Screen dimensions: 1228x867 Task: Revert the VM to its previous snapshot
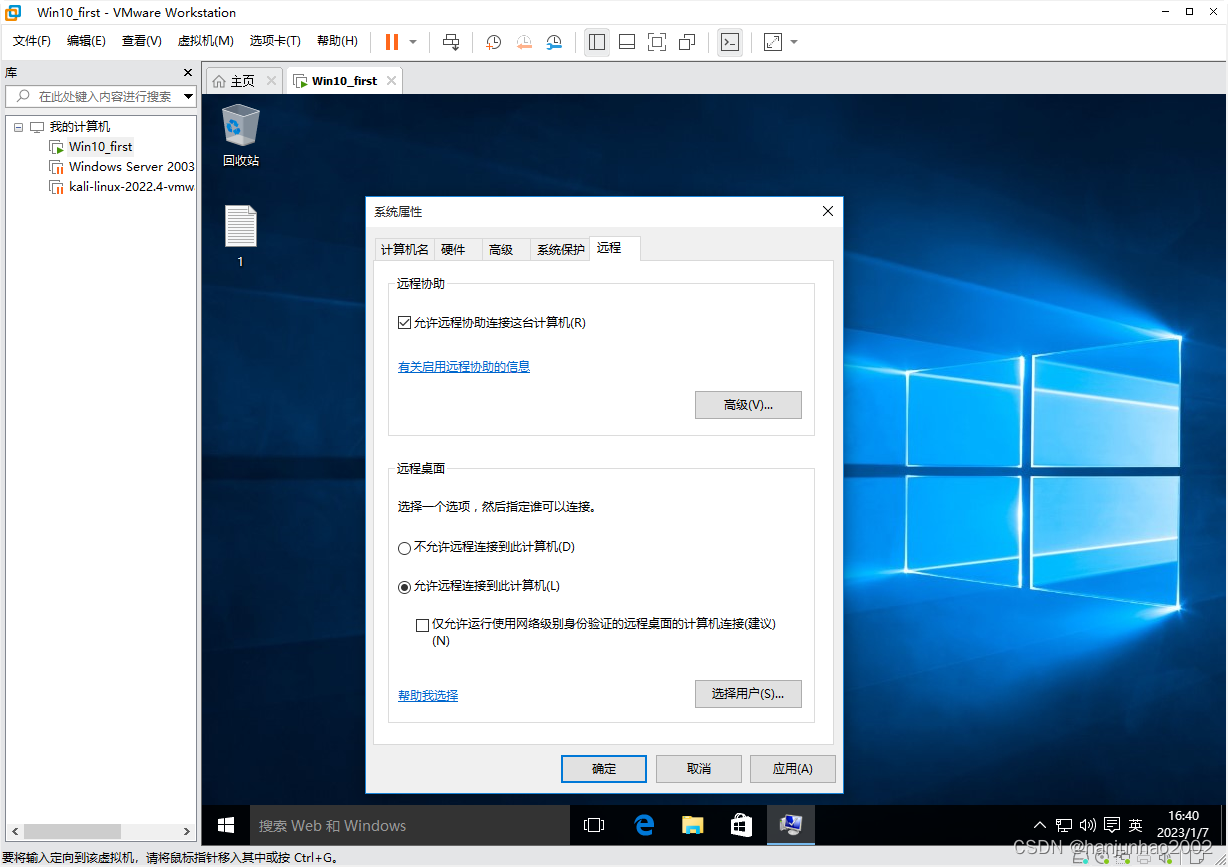click(524, 42)
